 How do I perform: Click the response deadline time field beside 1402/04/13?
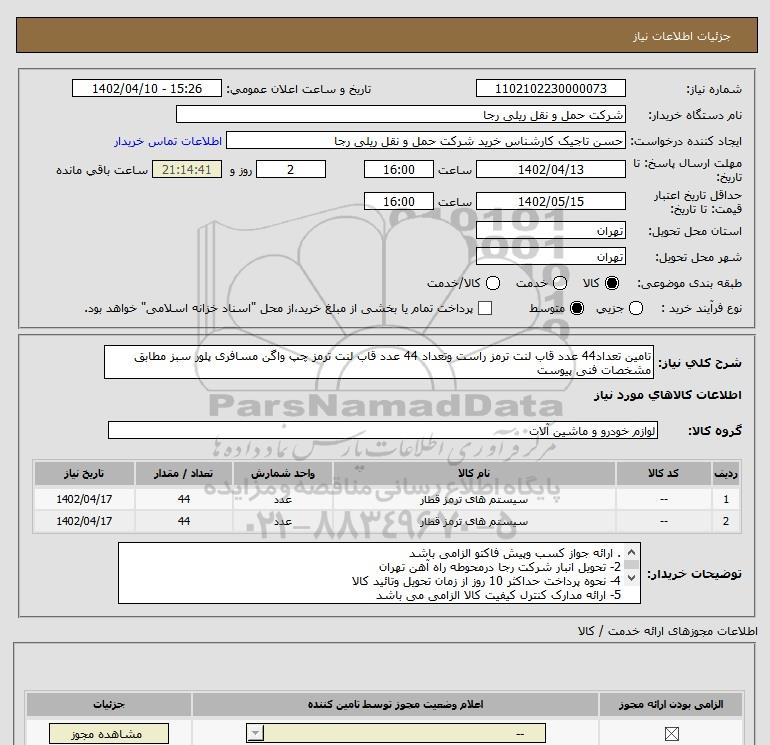[399, 170]
